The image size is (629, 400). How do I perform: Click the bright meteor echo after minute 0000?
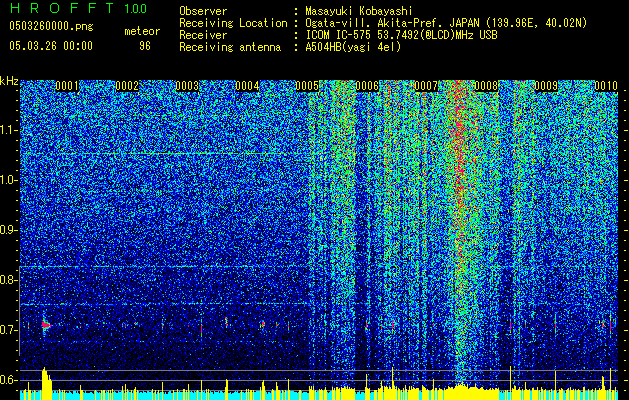46,325
